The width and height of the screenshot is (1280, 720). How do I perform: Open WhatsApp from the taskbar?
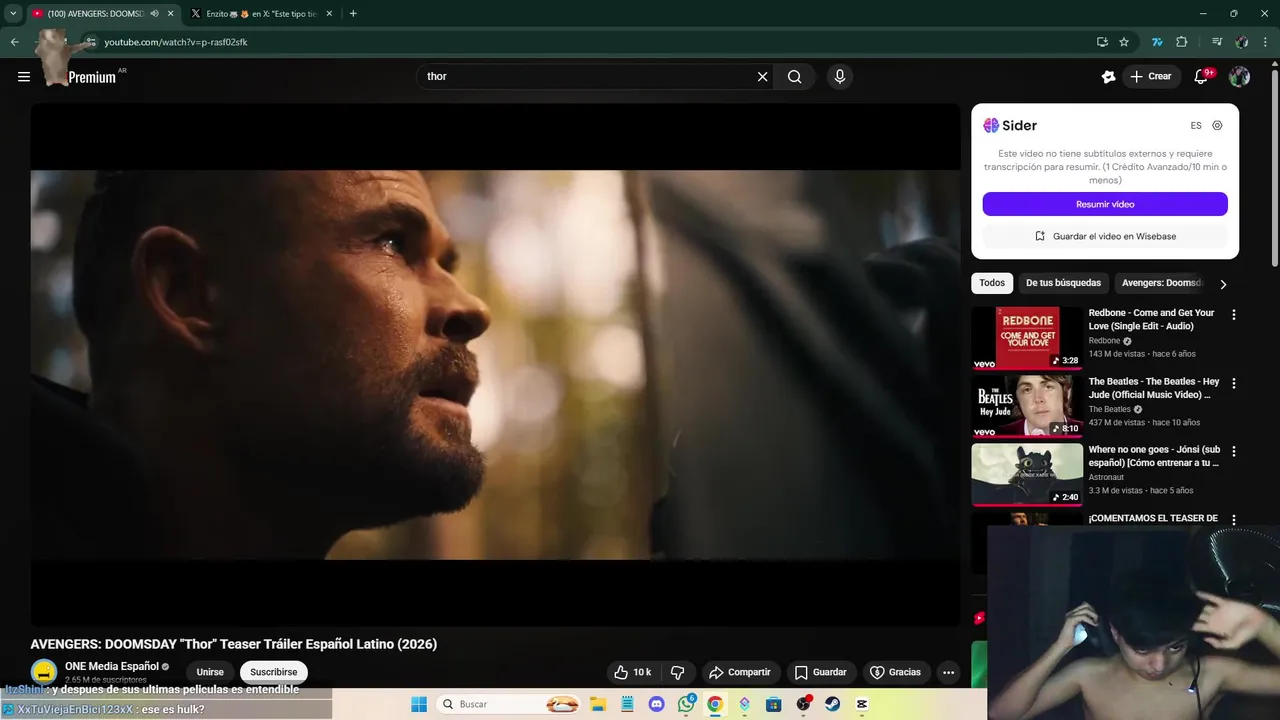coord(685,704)
